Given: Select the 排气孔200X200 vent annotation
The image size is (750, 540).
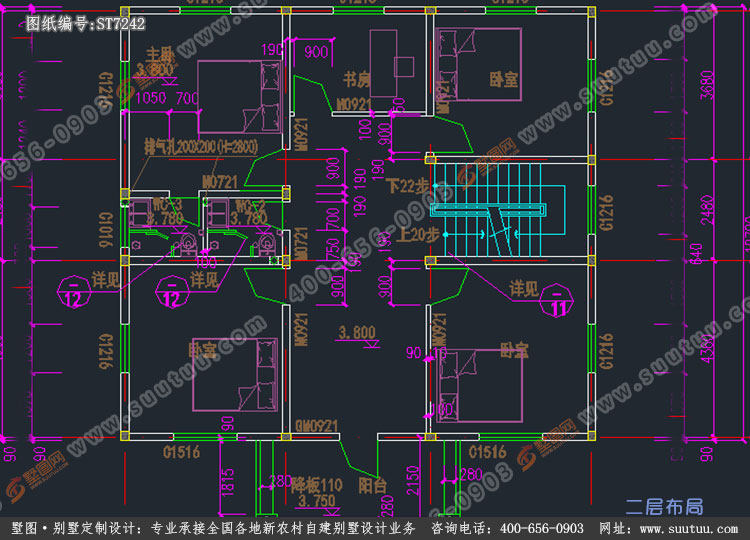Looking at the screenshot, I should tap(201, 147).
